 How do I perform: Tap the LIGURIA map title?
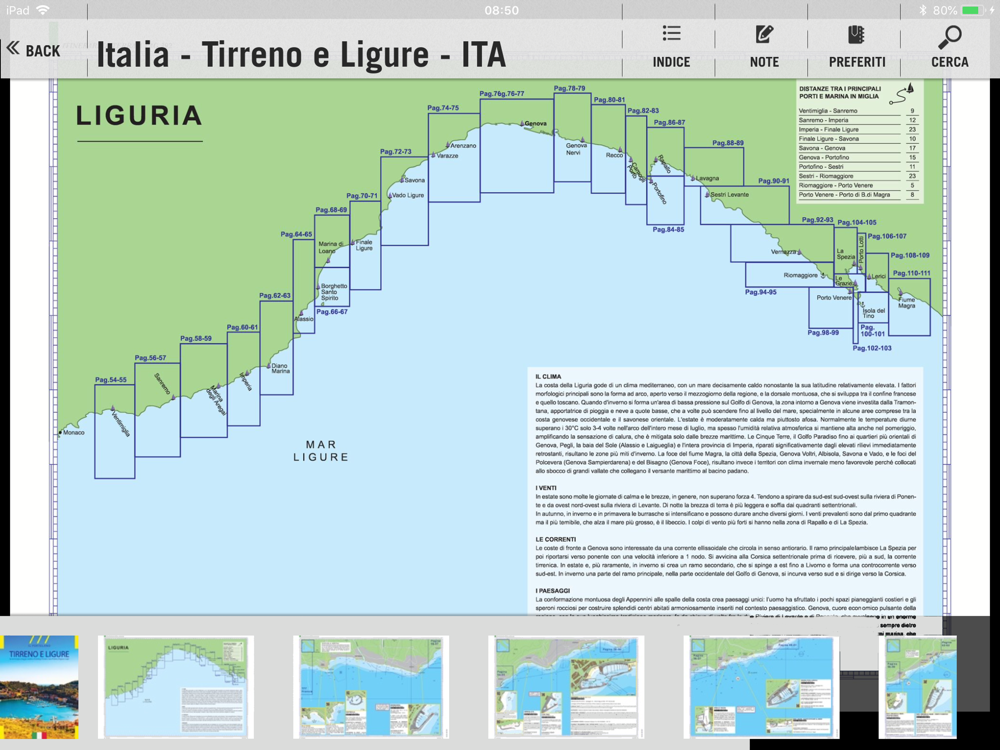pos(139,116)
